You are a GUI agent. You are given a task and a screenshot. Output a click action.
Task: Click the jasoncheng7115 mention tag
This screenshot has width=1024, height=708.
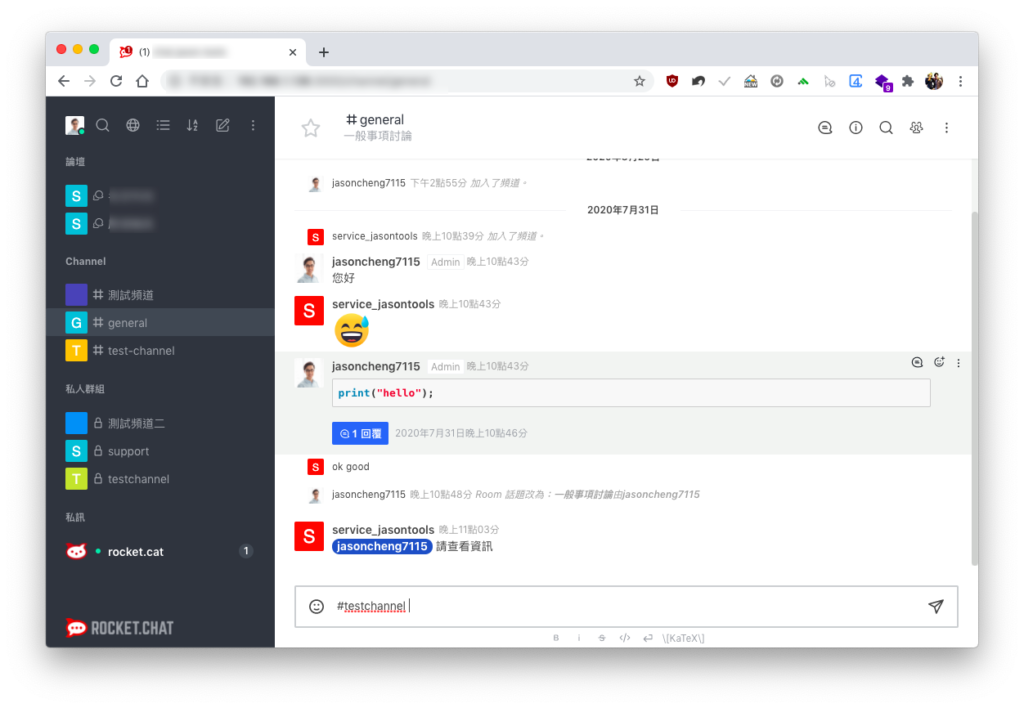[x=382, y=546]
